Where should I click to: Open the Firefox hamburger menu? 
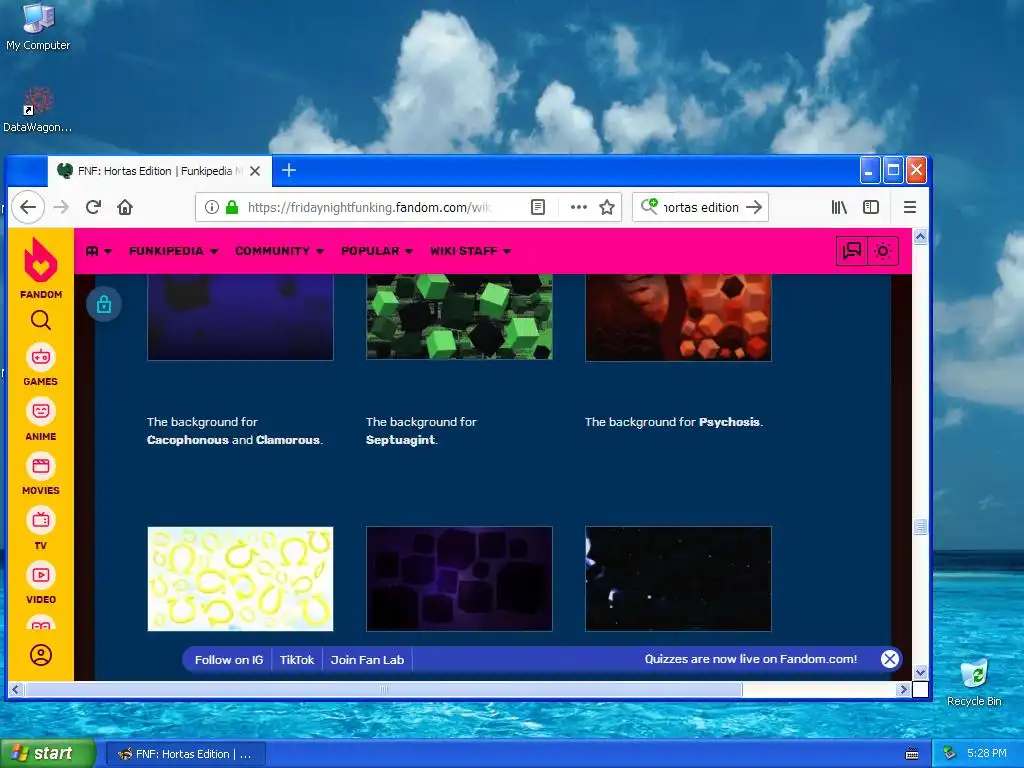[x=910, y=208]
